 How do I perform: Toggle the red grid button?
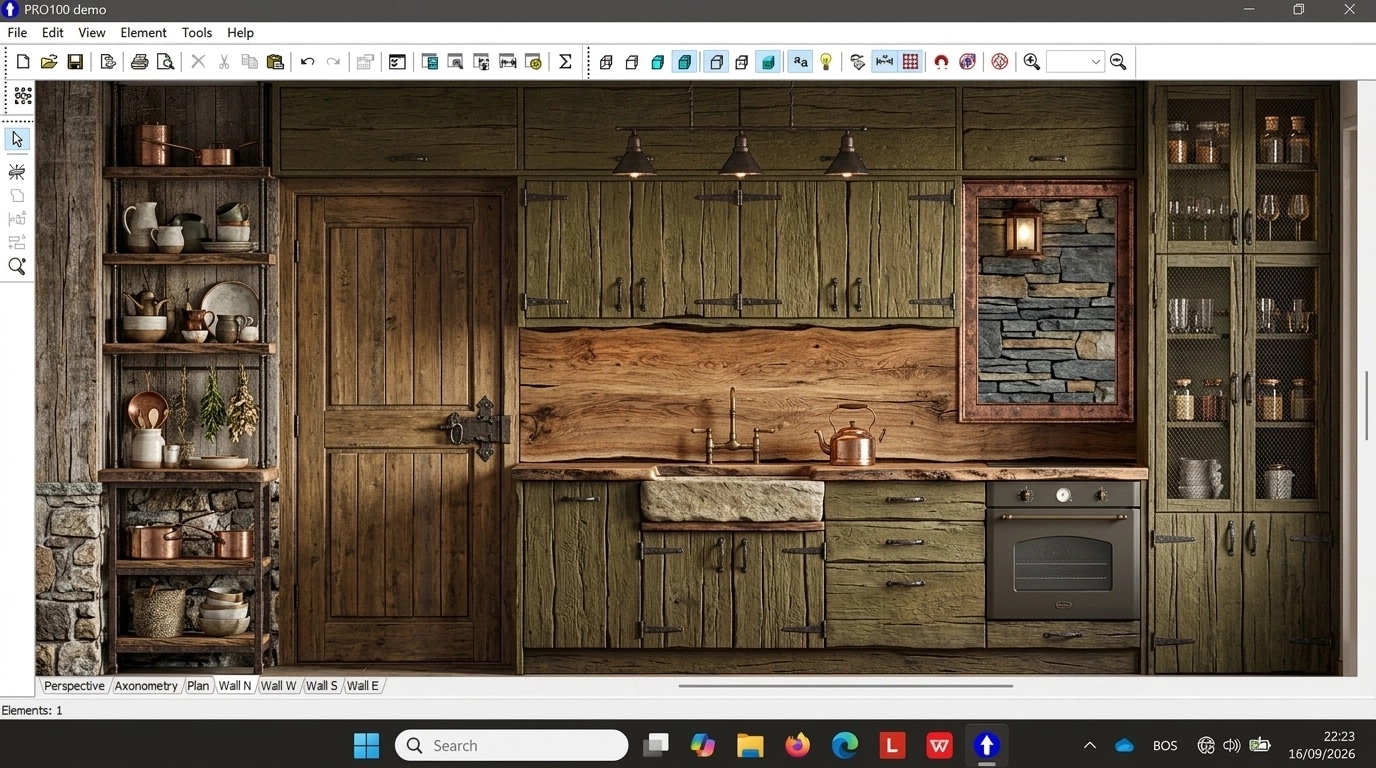click(x=910, y=62)
